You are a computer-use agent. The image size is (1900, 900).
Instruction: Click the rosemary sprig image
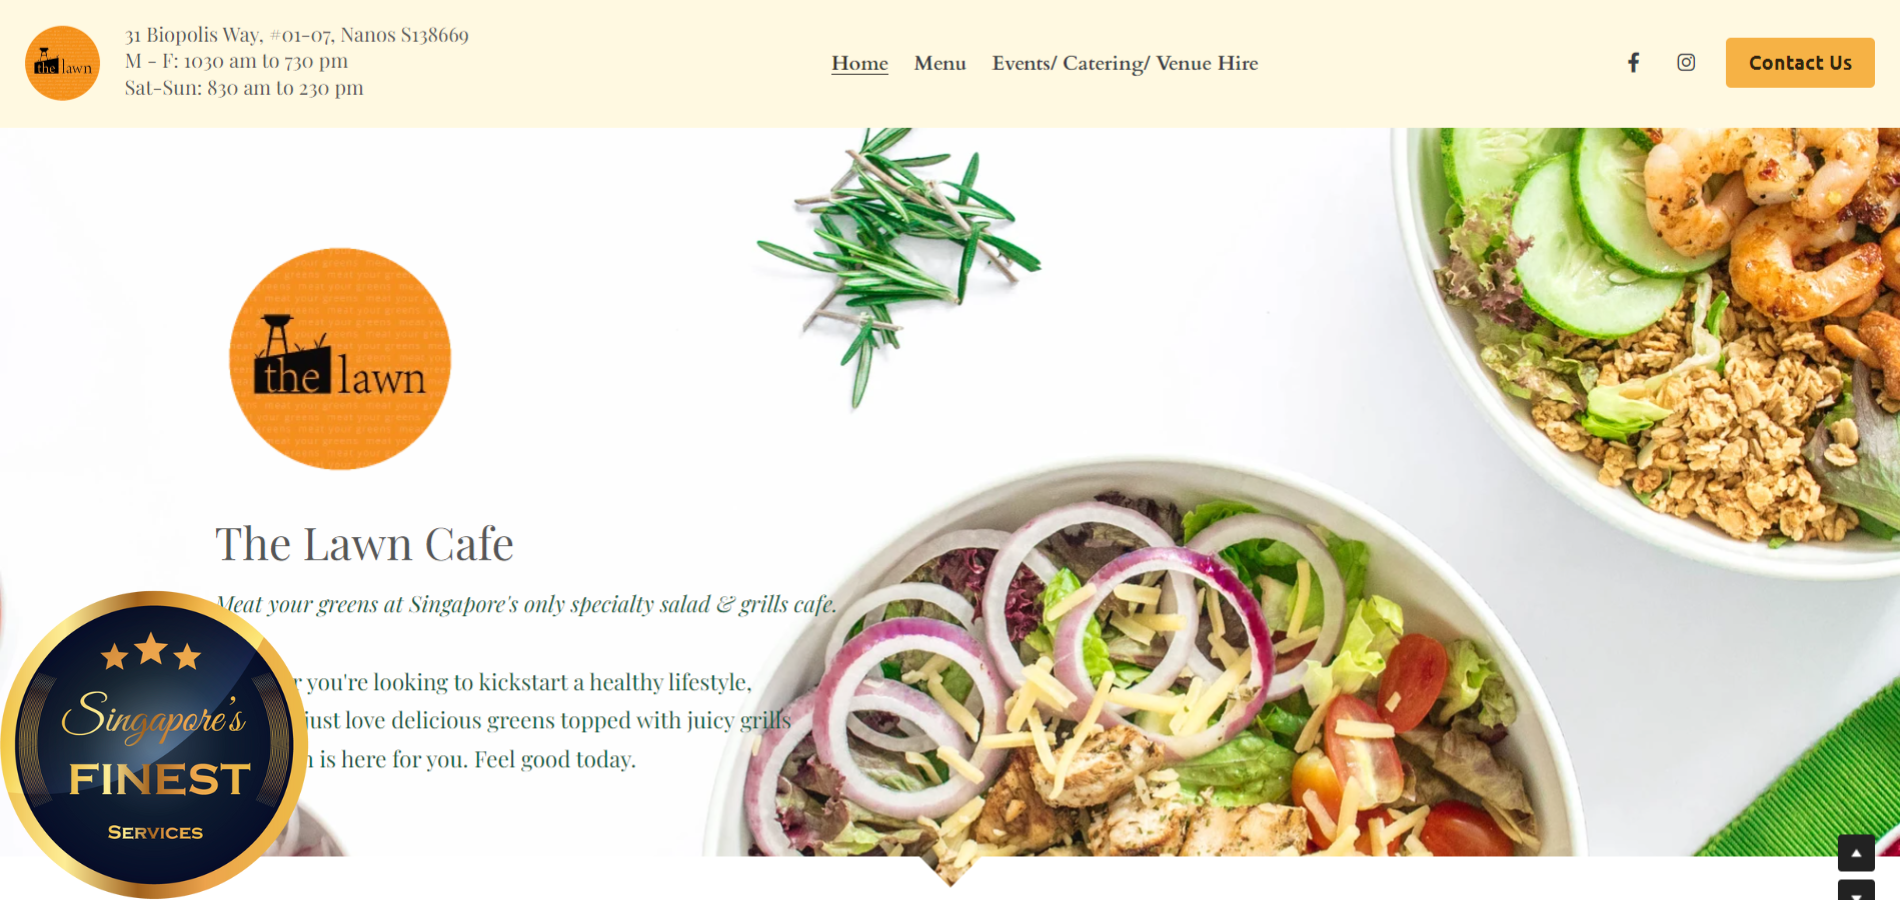897,265
